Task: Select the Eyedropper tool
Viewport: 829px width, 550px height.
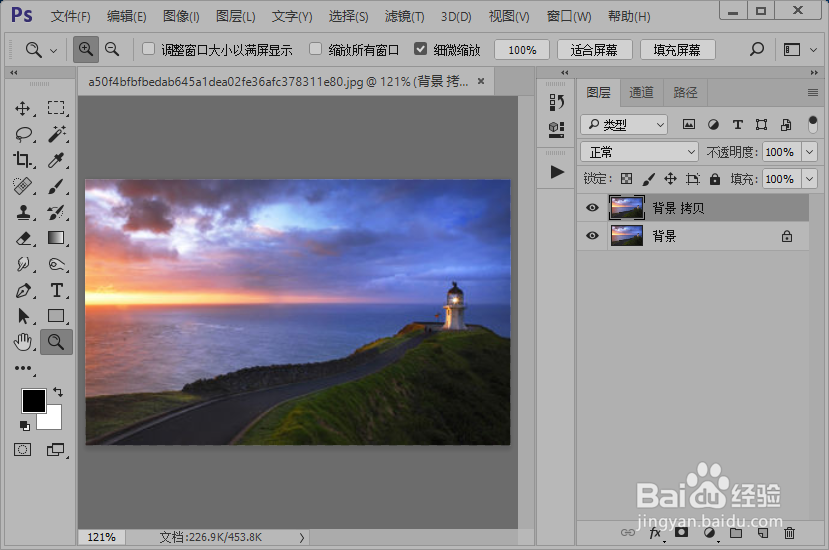Action: (x=56, y=160)
